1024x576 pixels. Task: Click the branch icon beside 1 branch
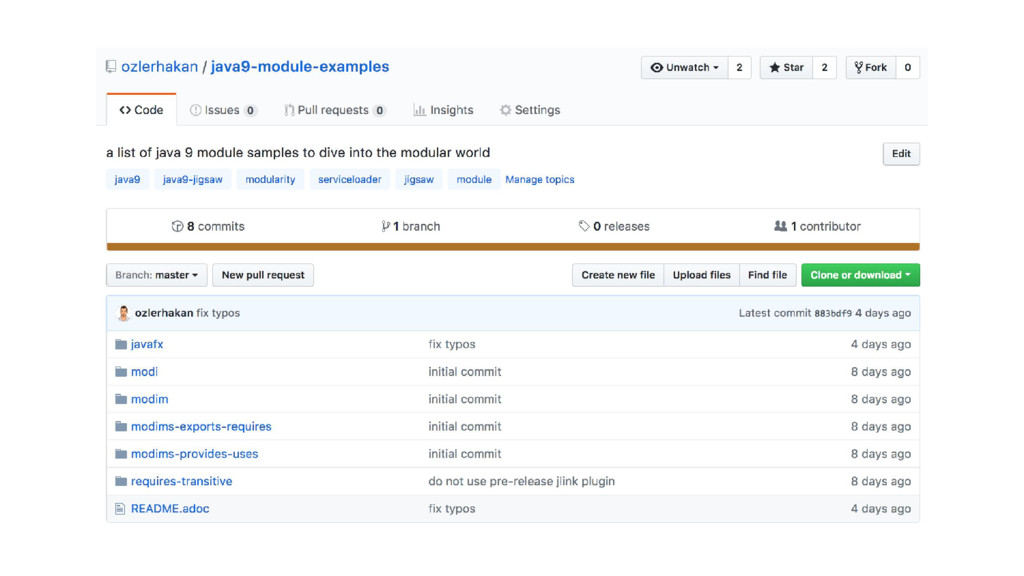(386, 227)
